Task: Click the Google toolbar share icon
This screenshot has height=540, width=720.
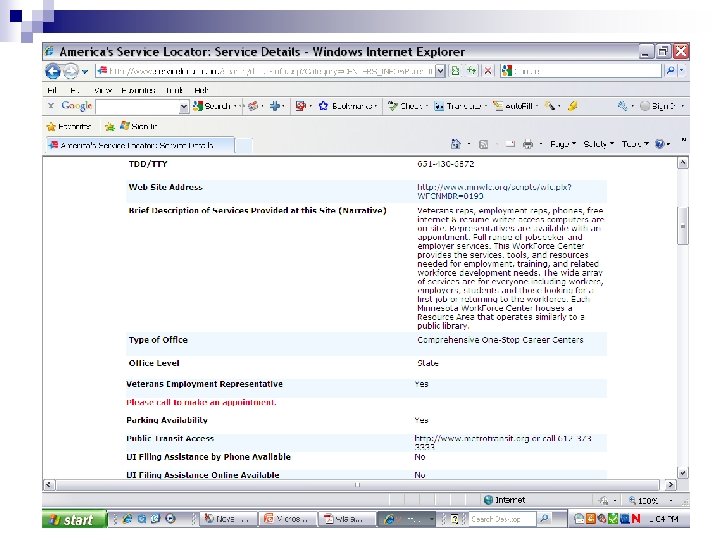Action: 253,106
